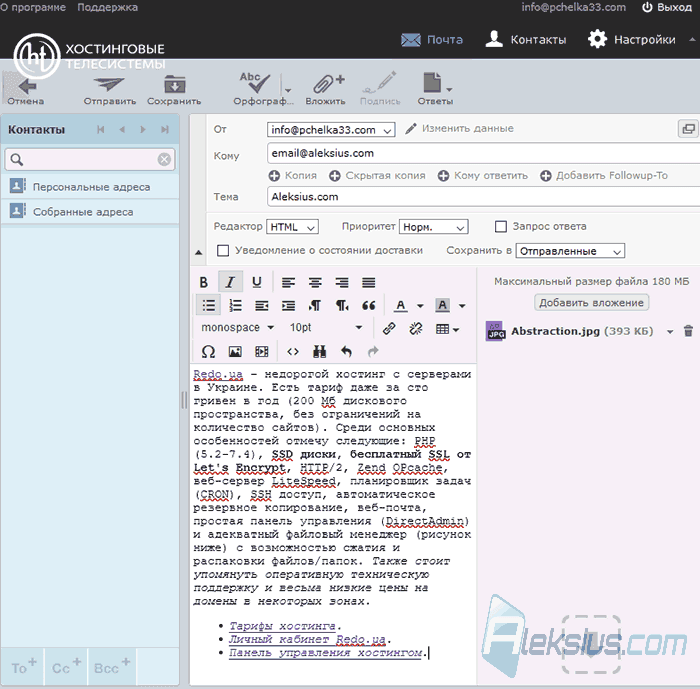The width and height of the screenshot is (700, 689).
Task: Insert a hyperlink
Action: [x=389, y=329]
